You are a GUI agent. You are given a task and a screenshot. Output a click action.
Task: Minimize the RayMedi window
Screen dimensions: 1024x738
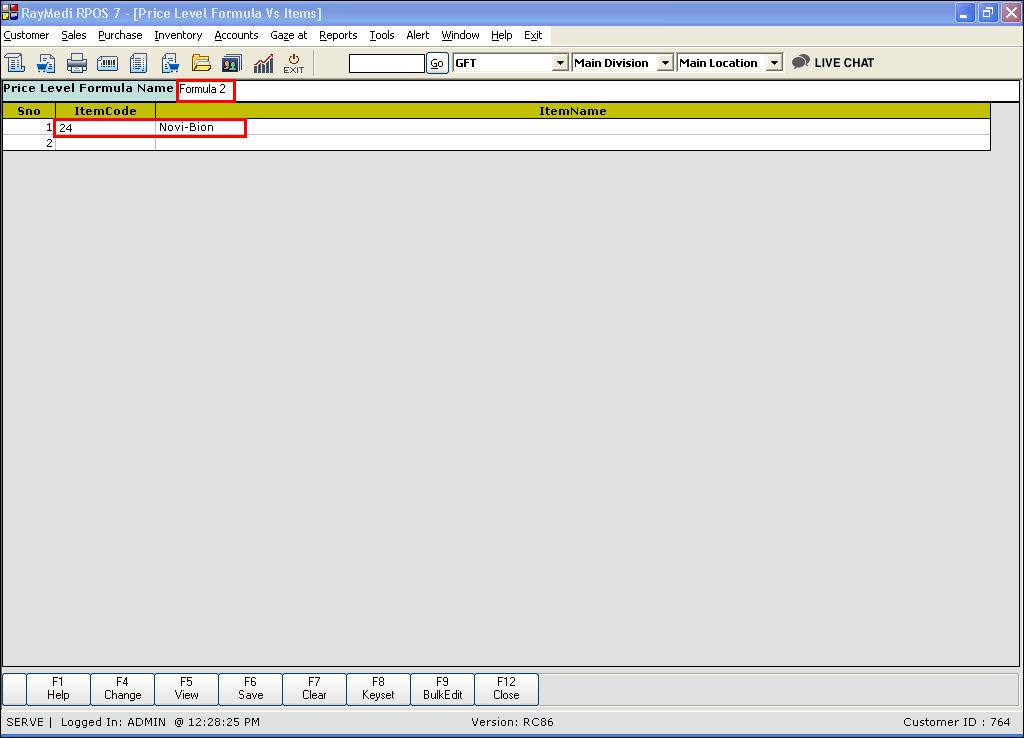pos(965,12)
